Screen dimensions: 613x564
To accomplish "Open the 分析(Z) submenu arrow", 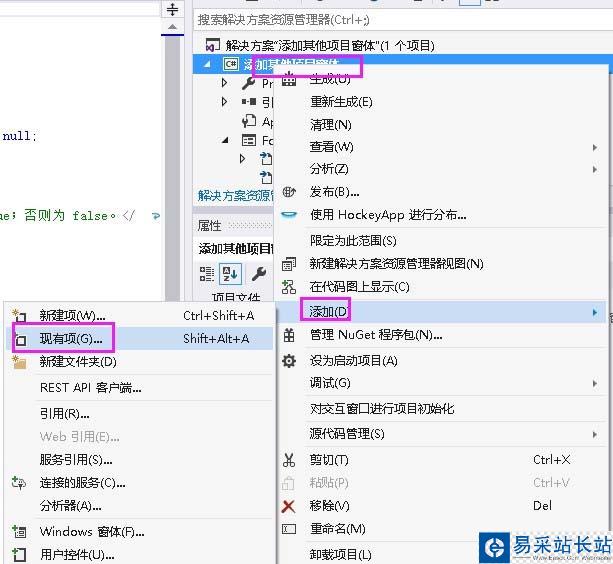I will point(595,169).
